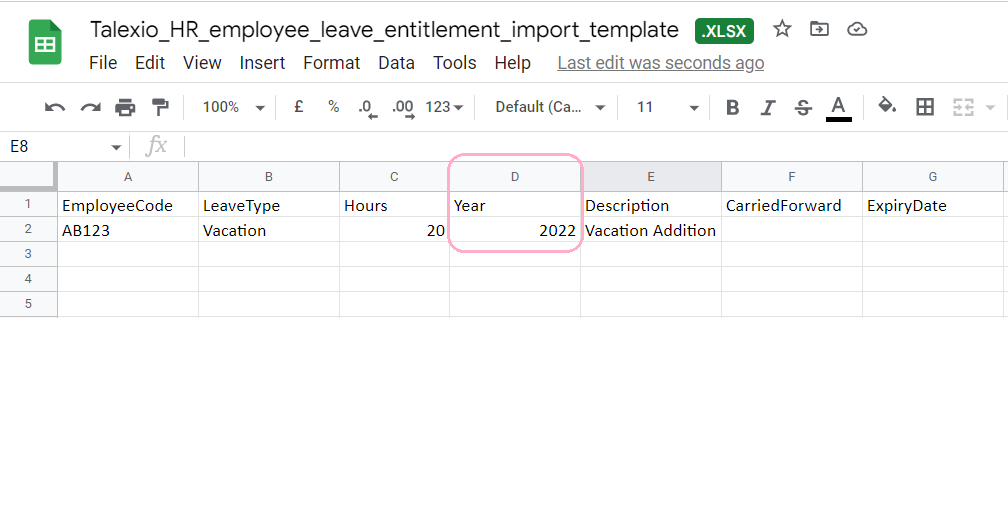The image size is (1008, 520).
Task: Open the borders grid tool
Action: (924, 107)
